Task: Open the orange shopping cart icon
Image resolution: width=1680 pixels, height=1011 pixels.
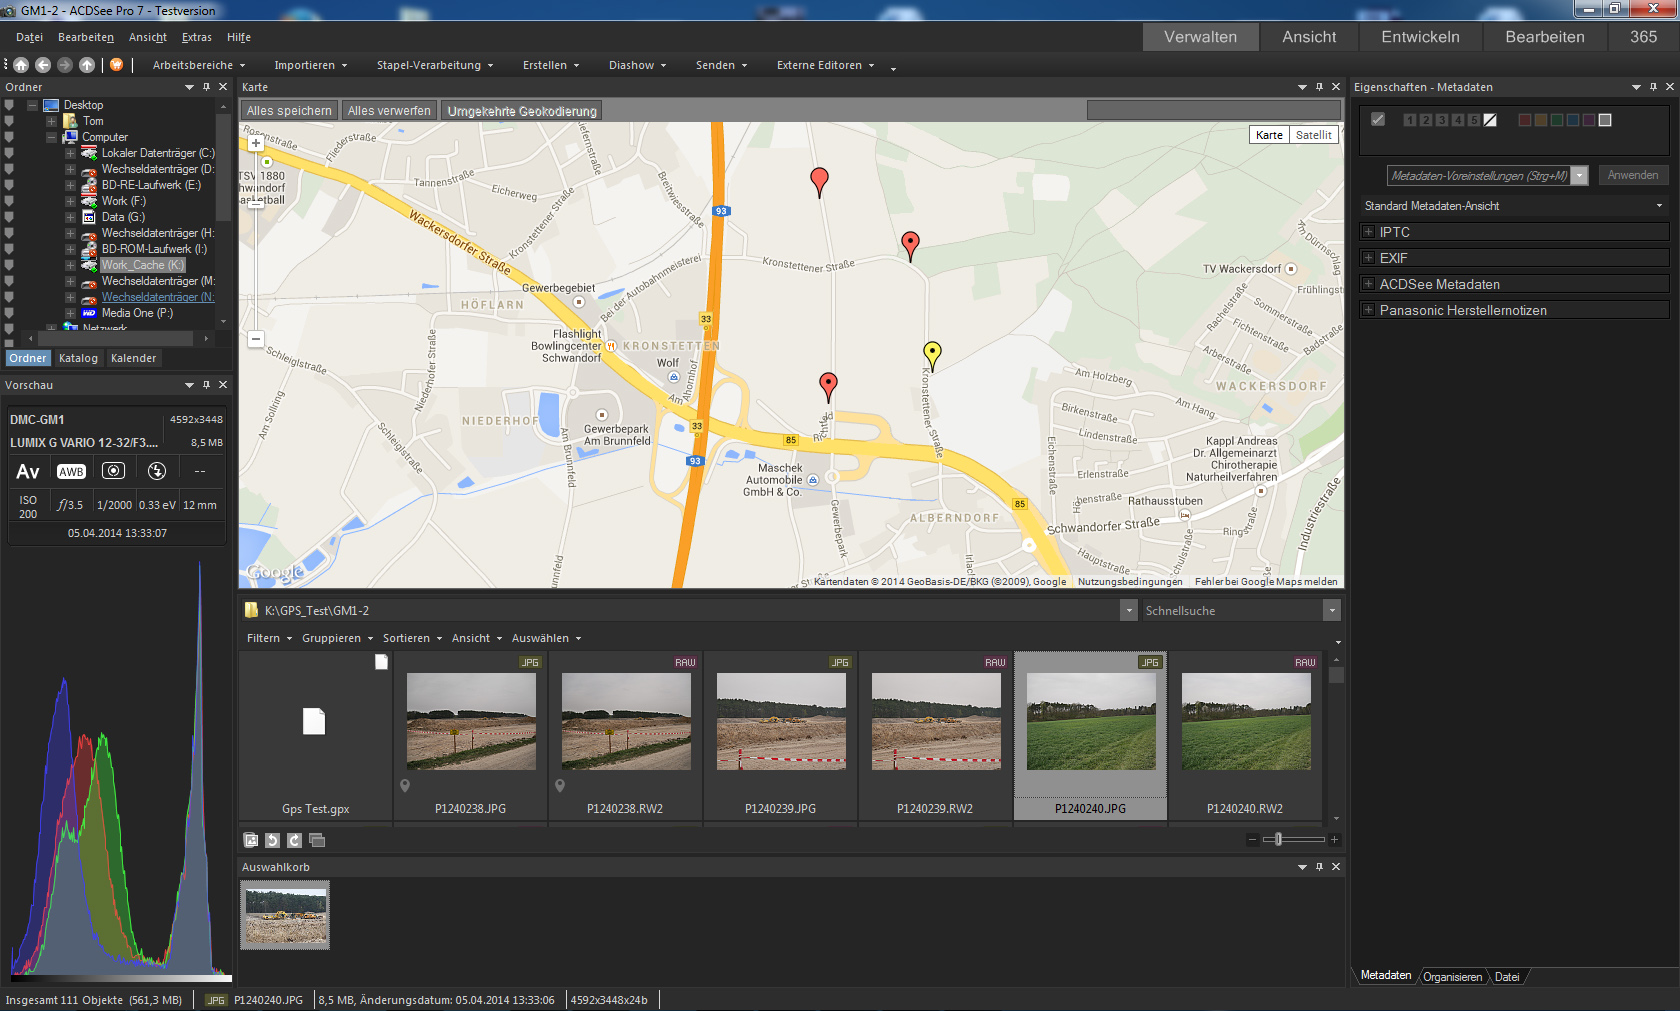Action: 116,65
